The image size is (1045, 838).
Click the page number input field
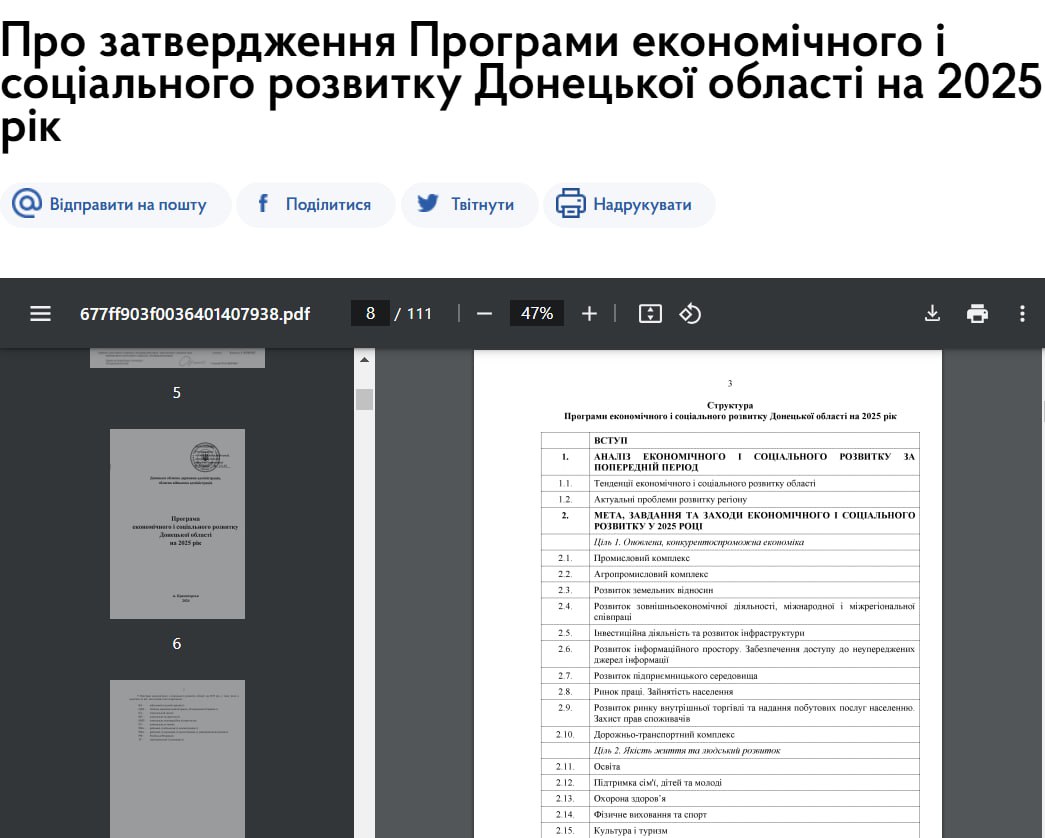click(x=370, y=314)
